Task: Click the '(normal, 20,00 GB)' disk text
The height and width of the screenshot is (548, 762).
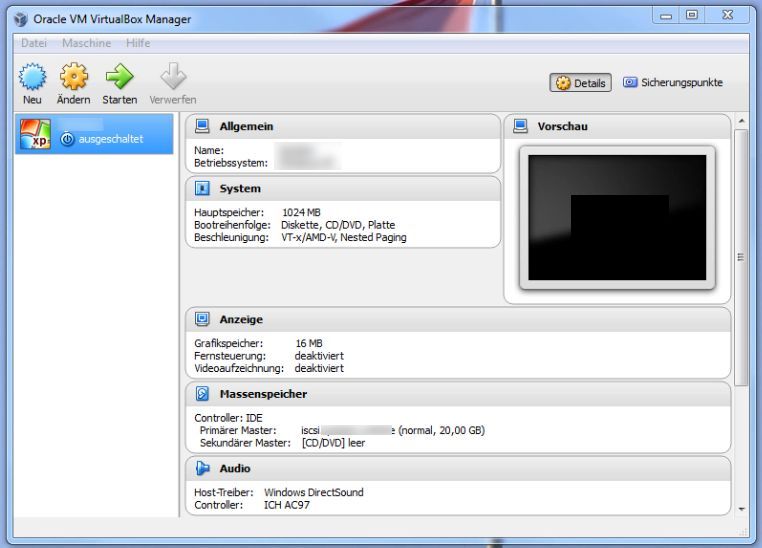Action: pyautogui.click(x=441, y=430)
